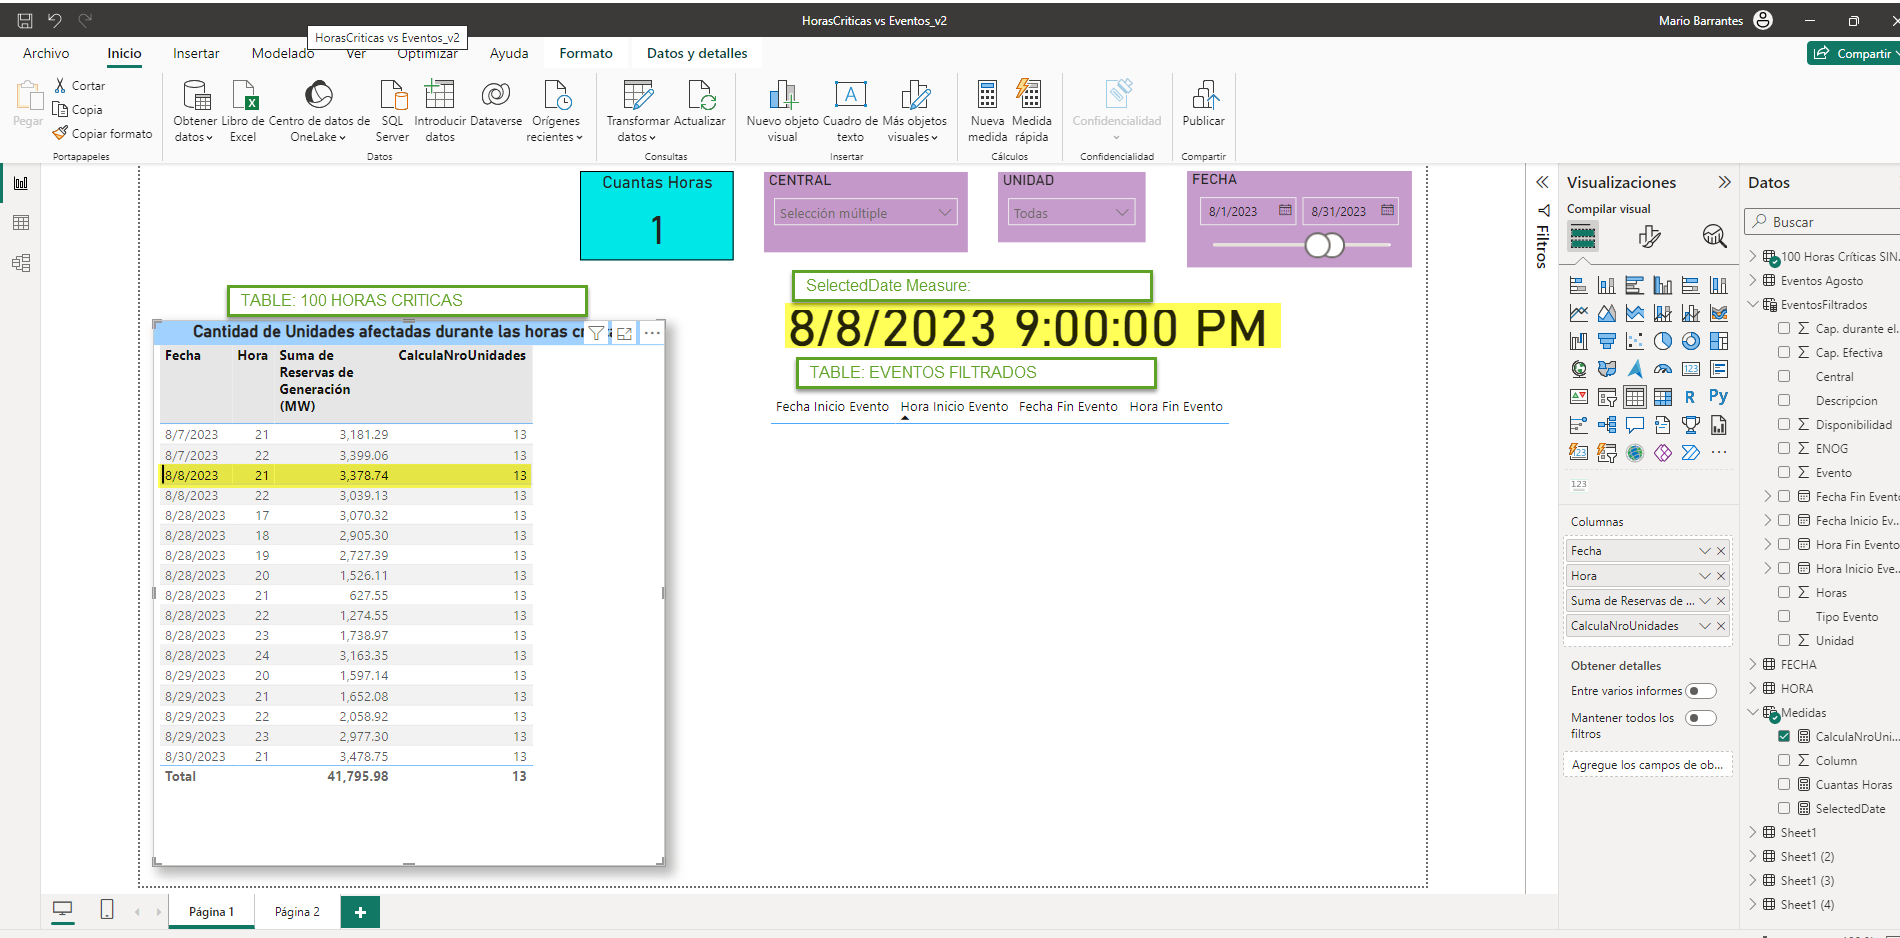Viewport: 1900px width, 938px height.
Task: Click the Compartir button
Action: [x=1854, y=53]
